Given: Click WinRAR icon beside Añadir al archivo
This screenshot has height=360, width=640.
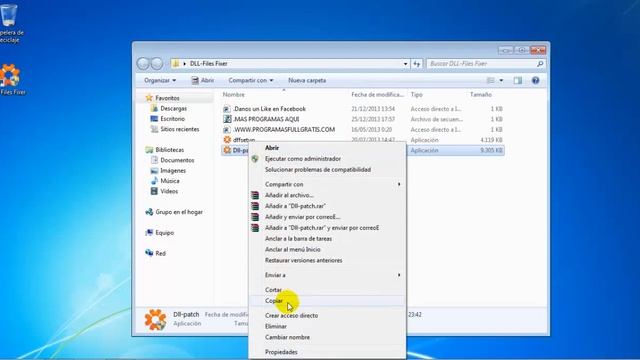Looking at the screenshot, I should (255, 195).
